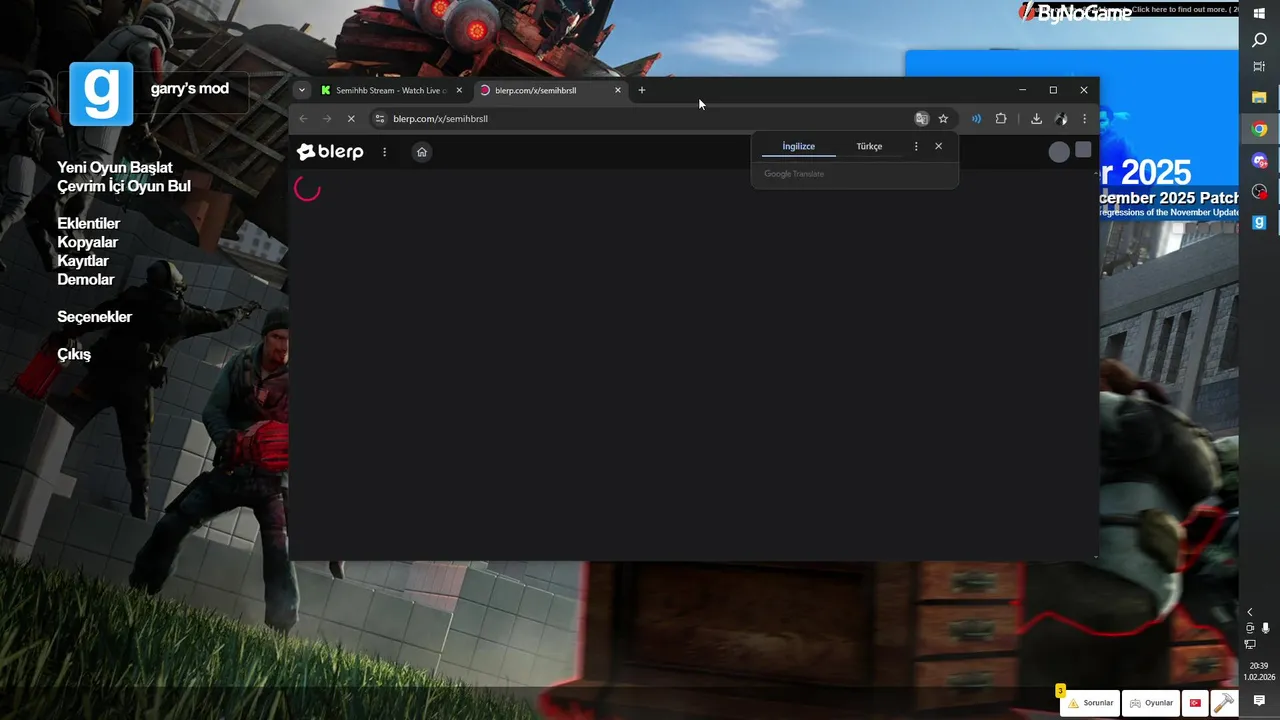Open translate popup more options menu

pyautogui.click(x=916, y=146)
